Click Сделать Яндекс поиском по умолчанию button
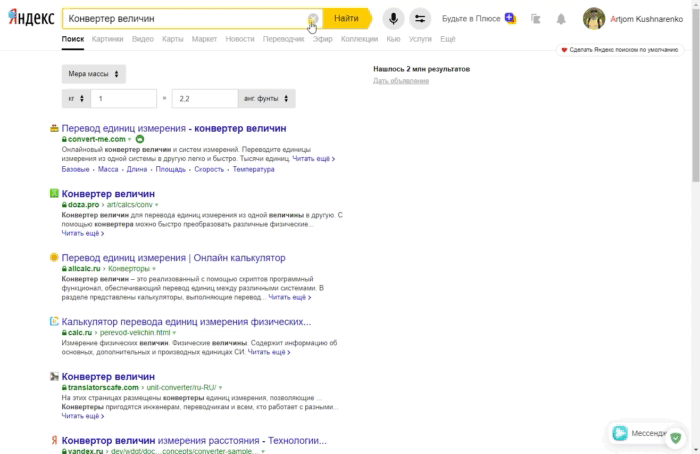700x454 pixels. [x=620, y=50]
